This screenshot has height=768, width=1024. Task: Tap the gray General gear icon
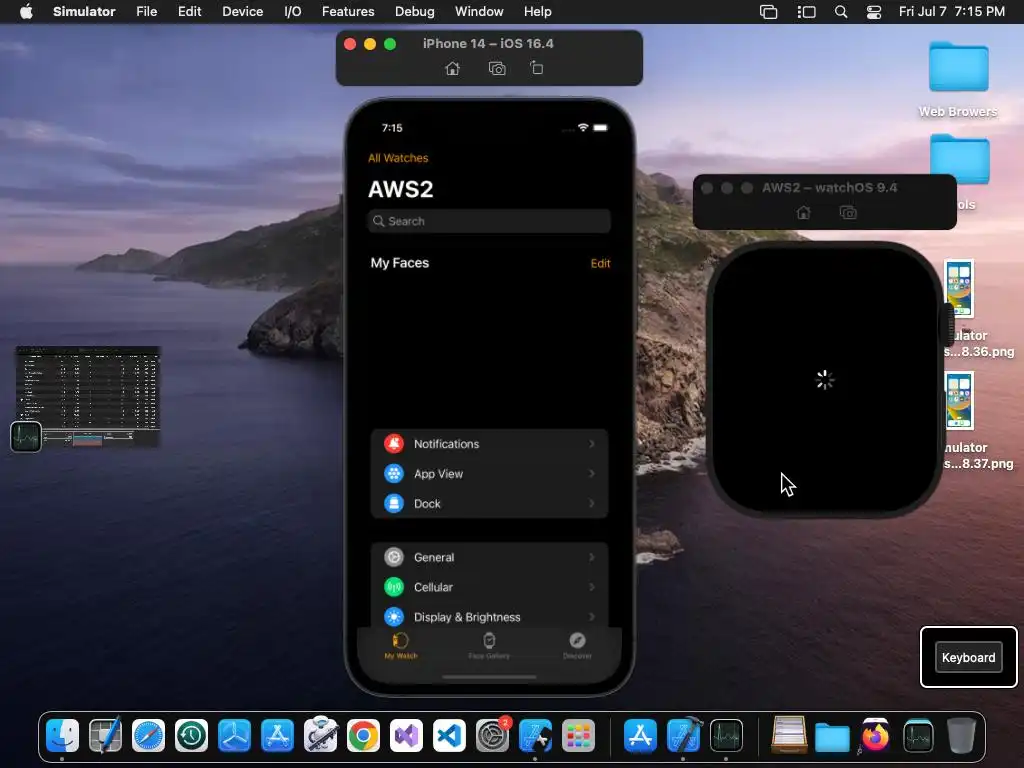click(394, 557)
